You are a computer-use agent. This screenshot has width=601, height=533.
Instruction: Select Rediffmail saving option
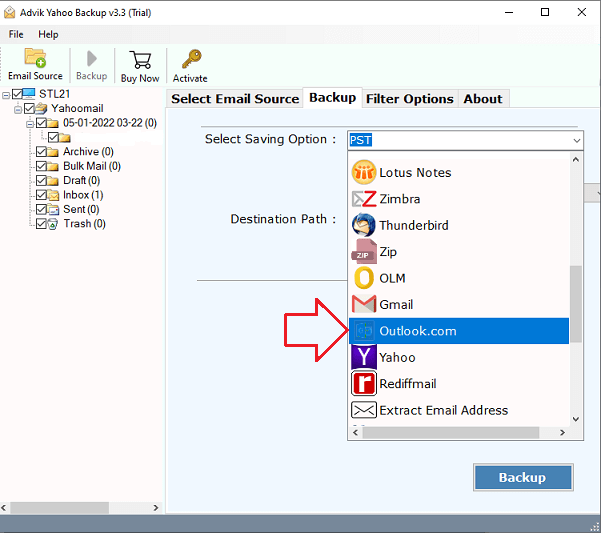tap(458, 384)
